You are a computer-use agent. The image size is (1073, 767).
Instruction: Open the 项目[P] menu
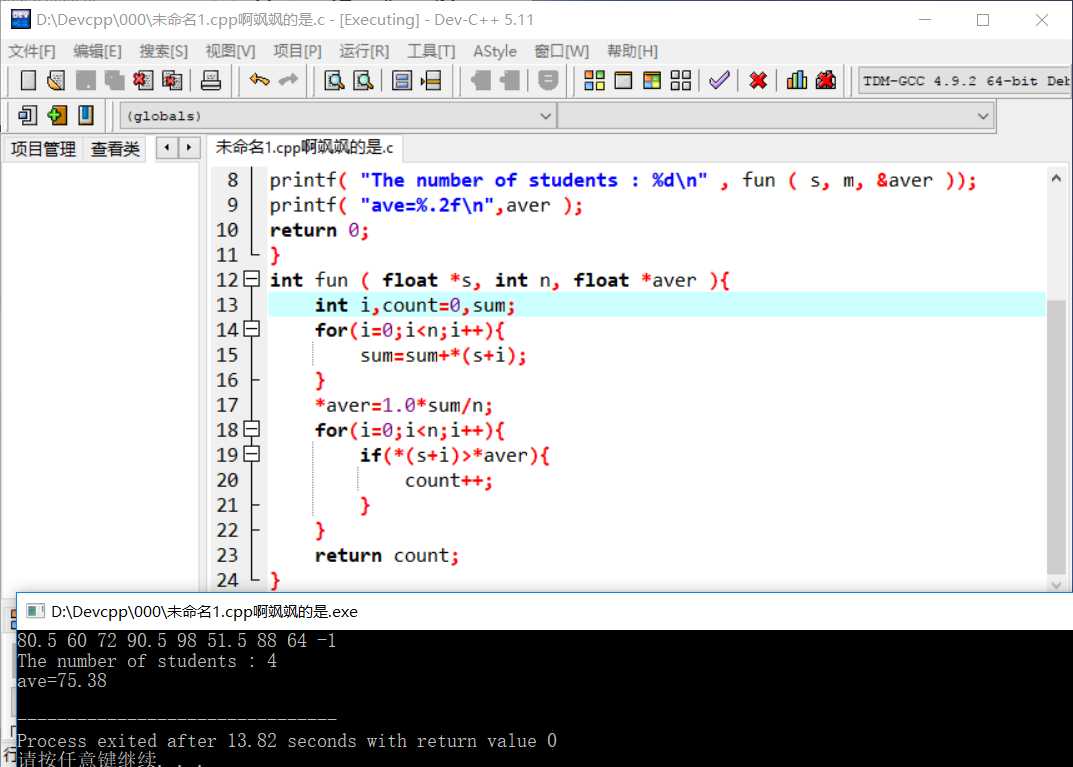pyautogui.click(x=297, y=51)
